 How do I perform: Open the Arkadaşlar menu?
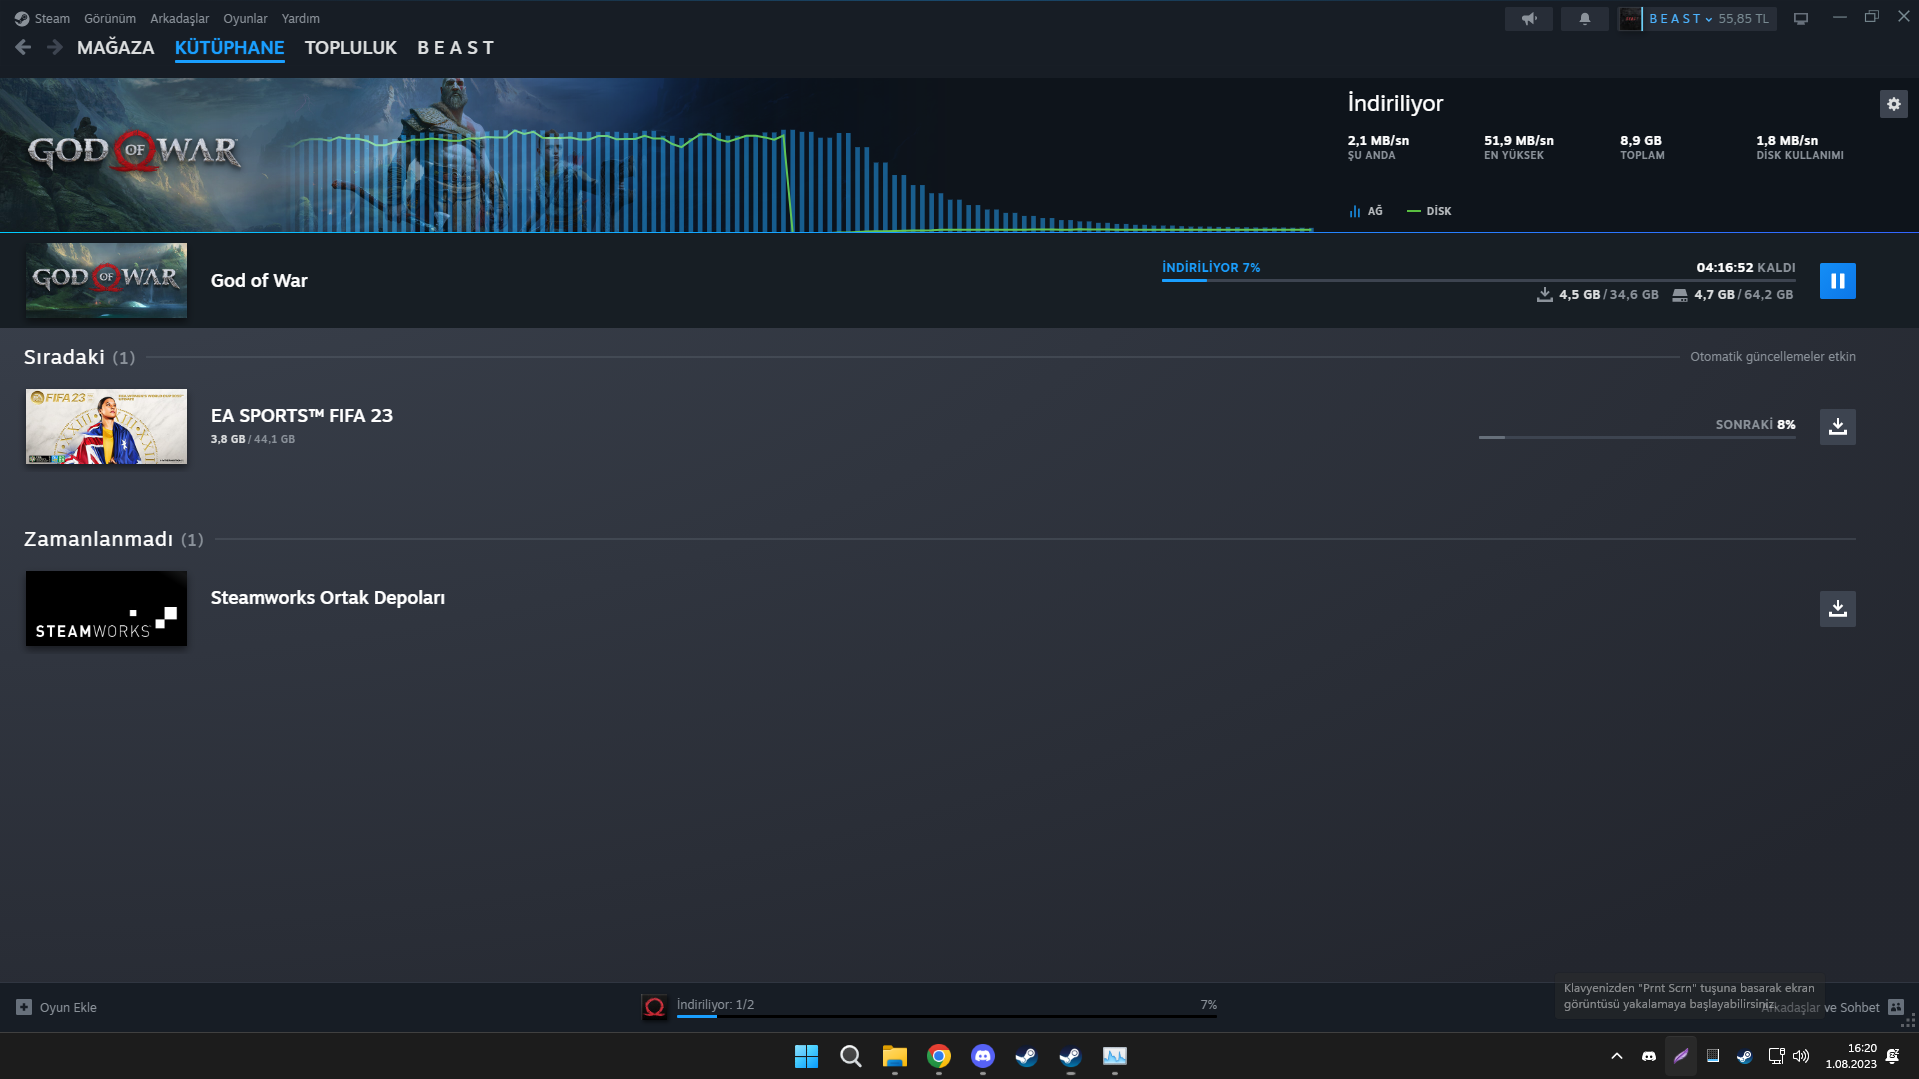tap(180, 18)
